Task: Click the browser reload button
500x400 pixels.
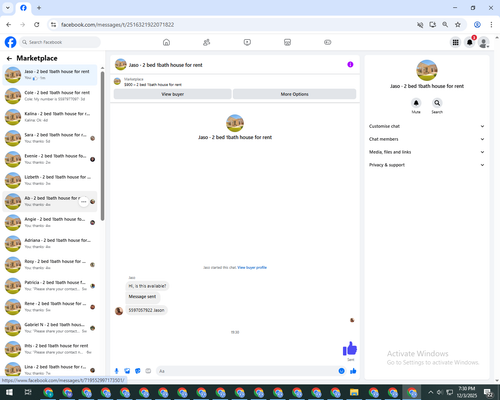Action: (x=37, y=25)
